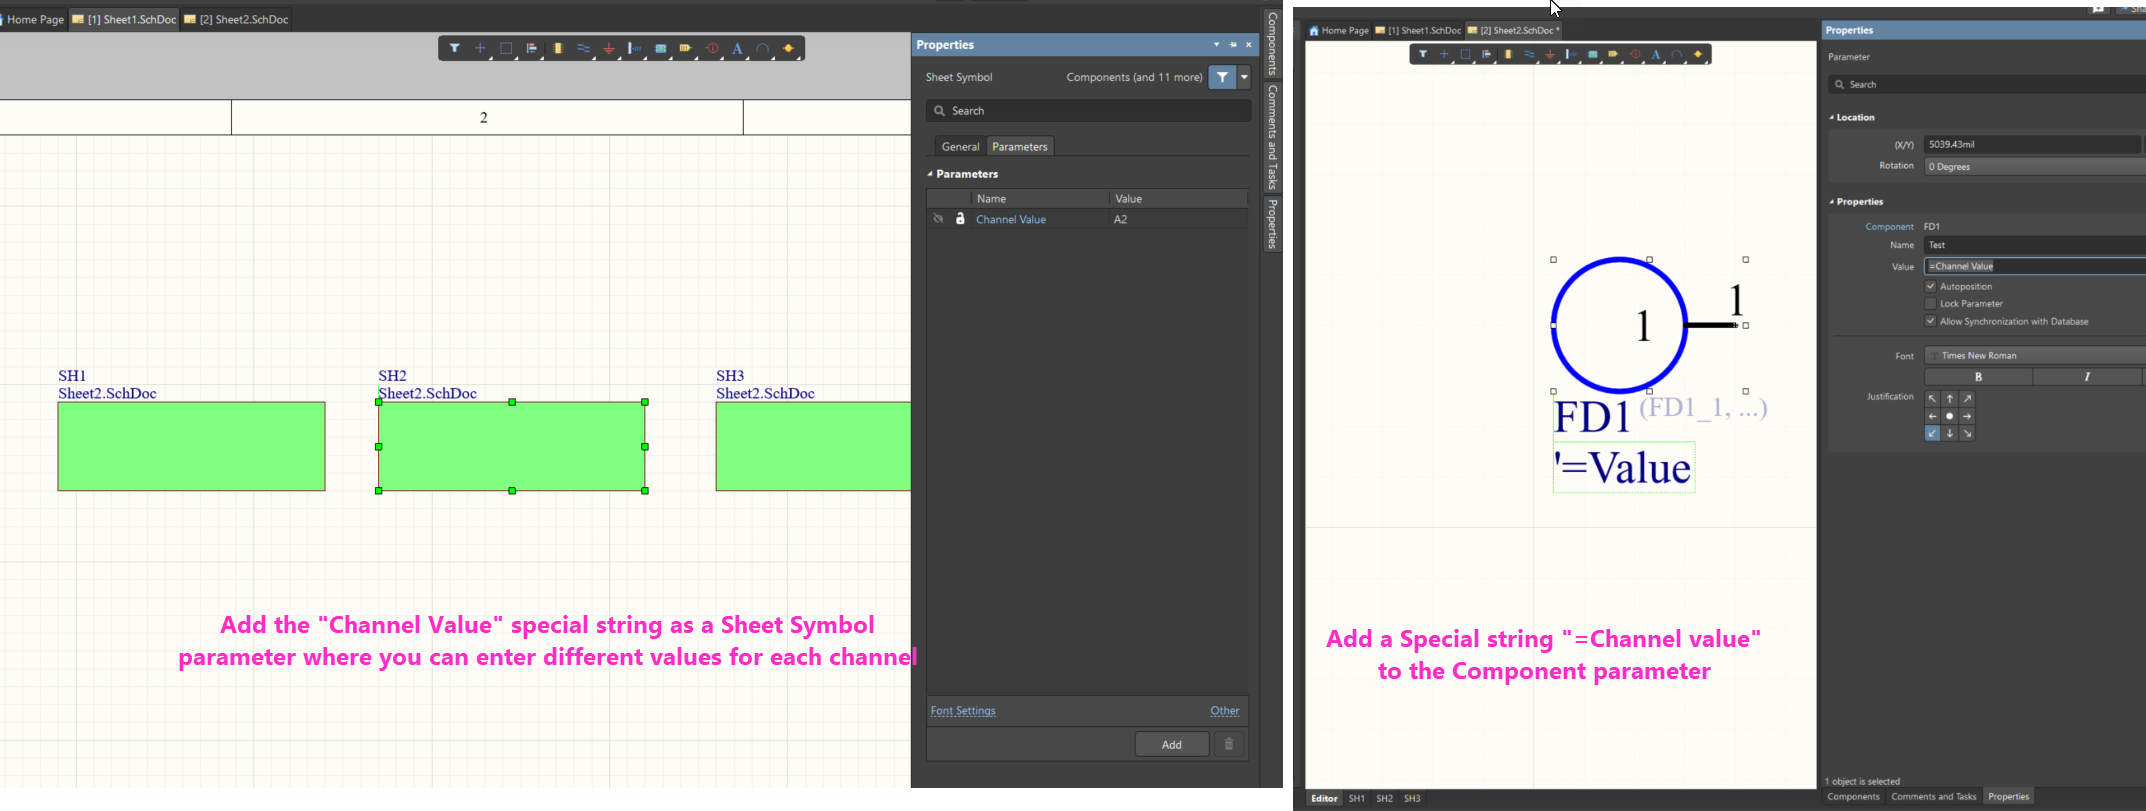Screen dimensions: 2146x811
Task: Open the Rotation dropdown showing 0 Degrees
Action: click(2035, 166)
